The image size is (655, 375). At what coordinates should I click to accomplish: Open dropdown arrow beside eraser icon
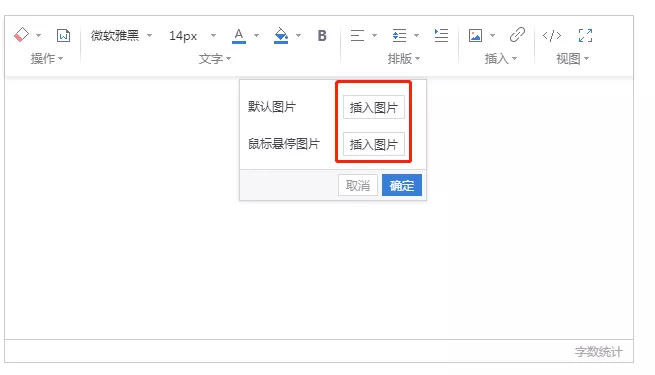tap(38, 35)
